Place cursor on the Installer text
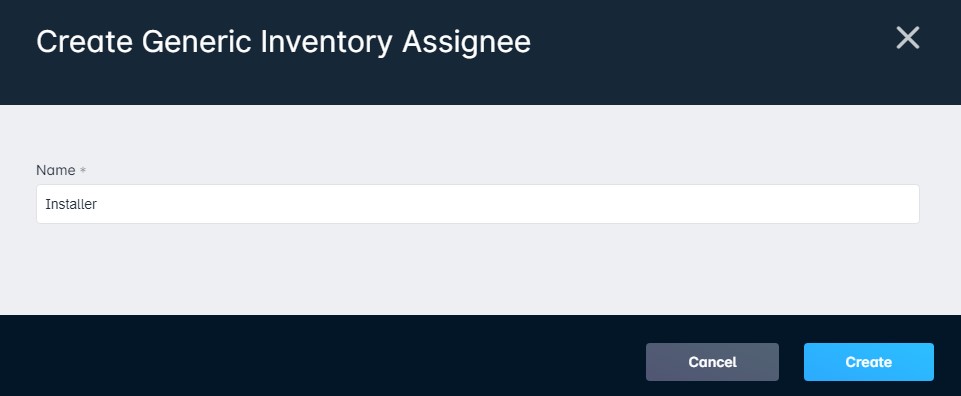The width and height of the screenshot is (961, 396). 71,204
